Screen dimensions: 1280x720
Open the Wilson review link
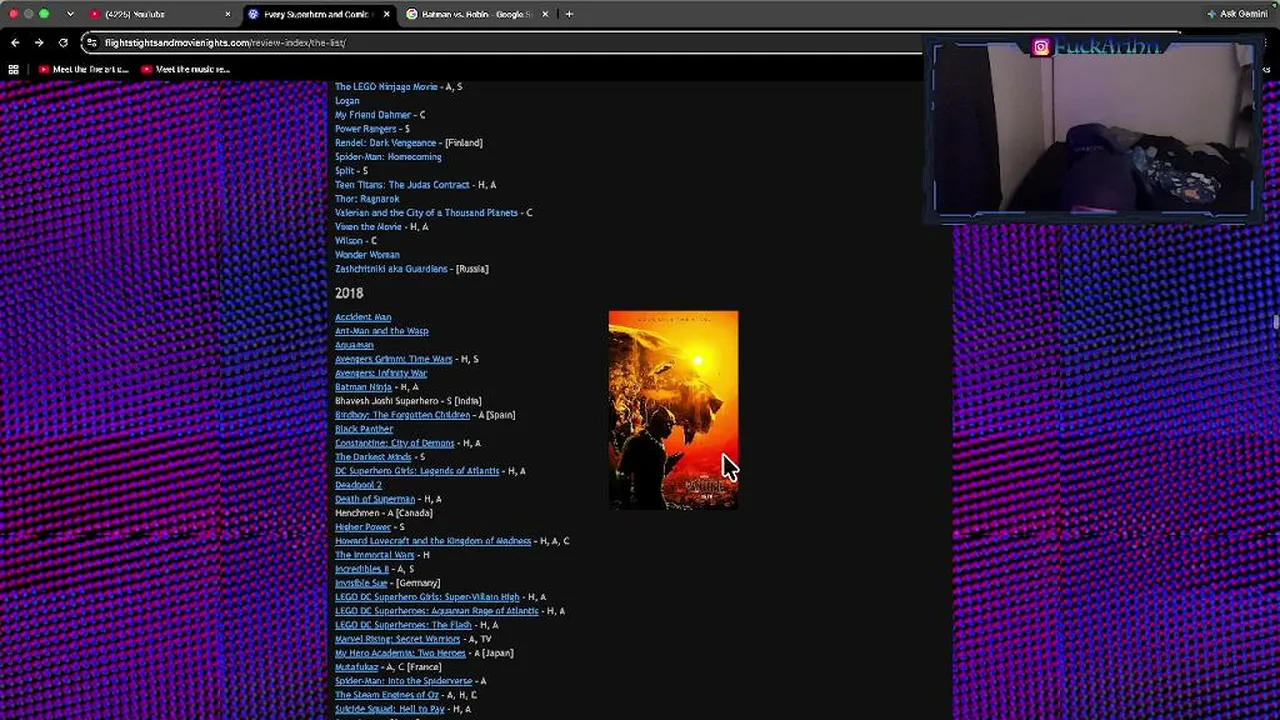point(349,241)
